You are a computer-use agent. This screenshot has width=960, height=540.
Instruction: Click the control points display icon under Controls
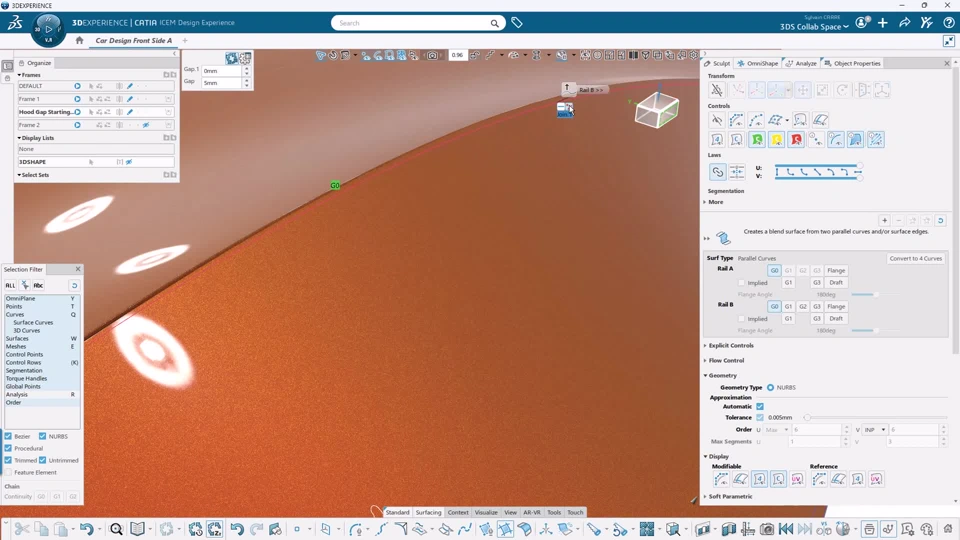point(737,120)
